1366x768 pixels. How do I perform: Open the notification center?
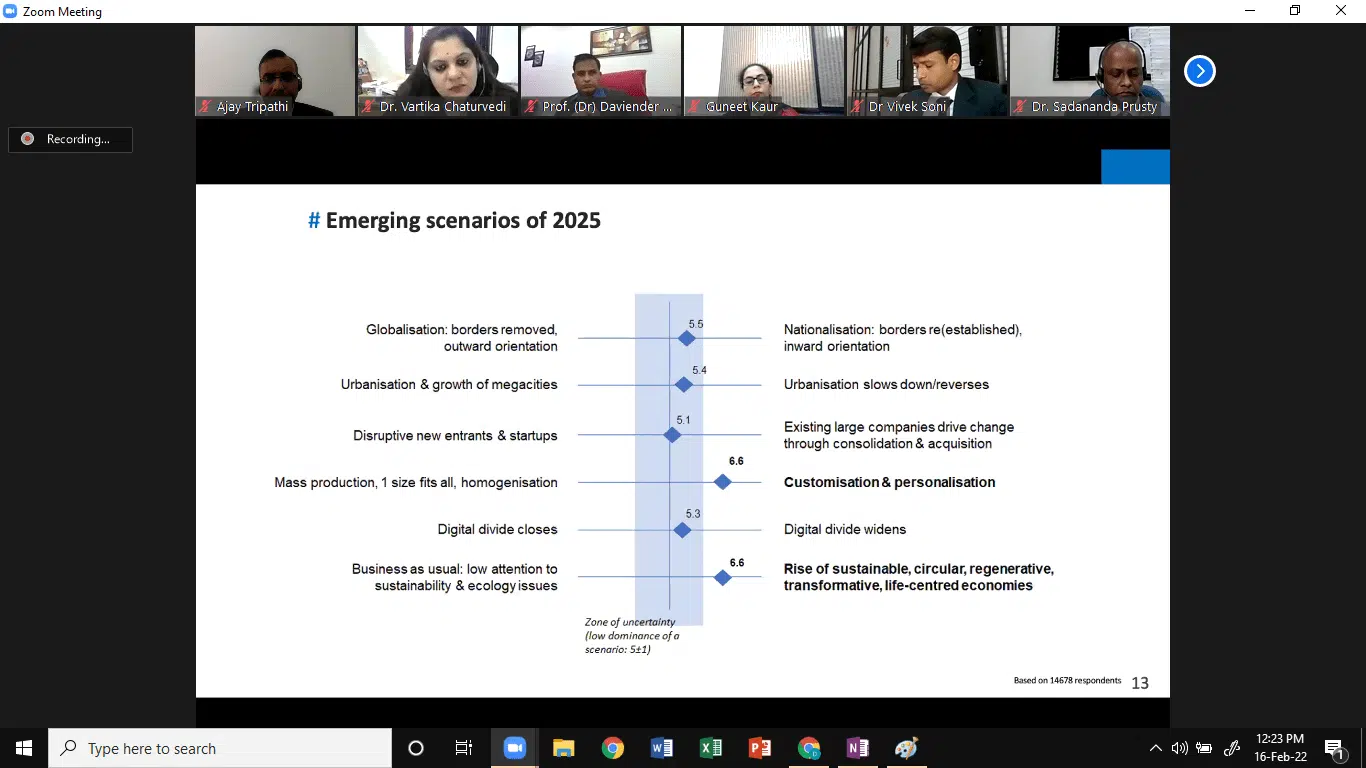click(x=1334, y=748)
